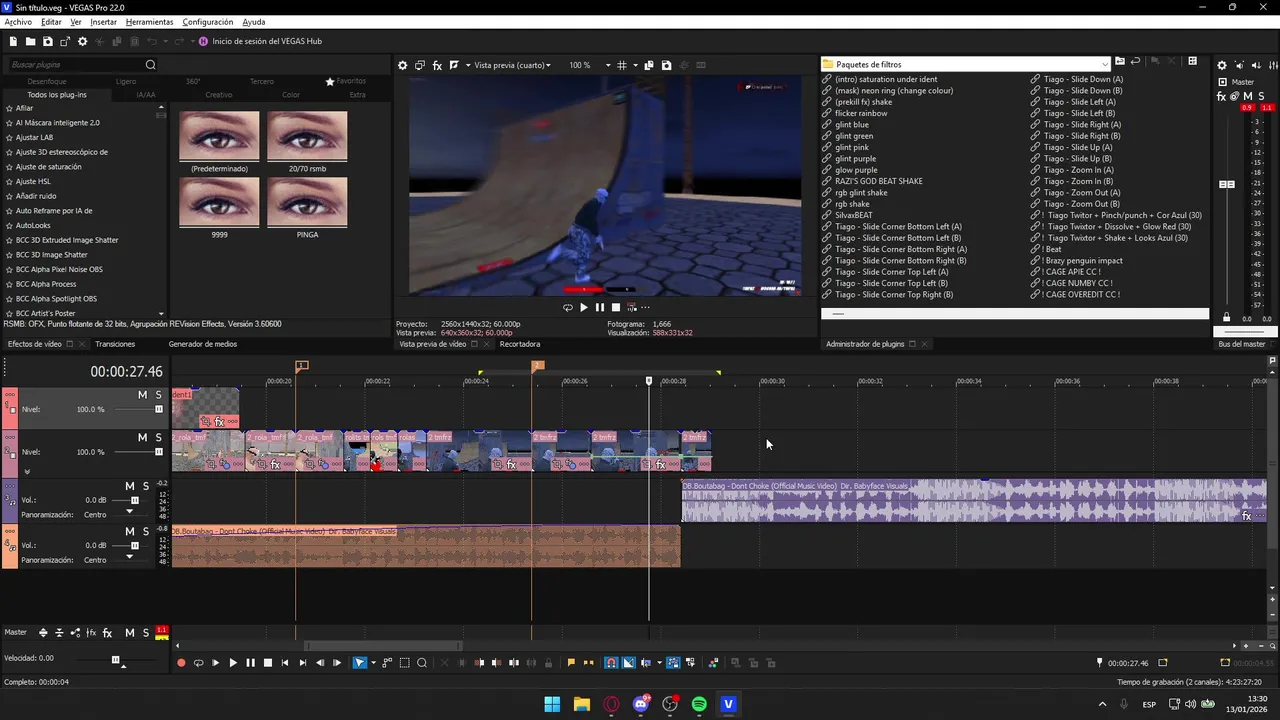Pause playback in the transport bar

click(x=250, y=663)
